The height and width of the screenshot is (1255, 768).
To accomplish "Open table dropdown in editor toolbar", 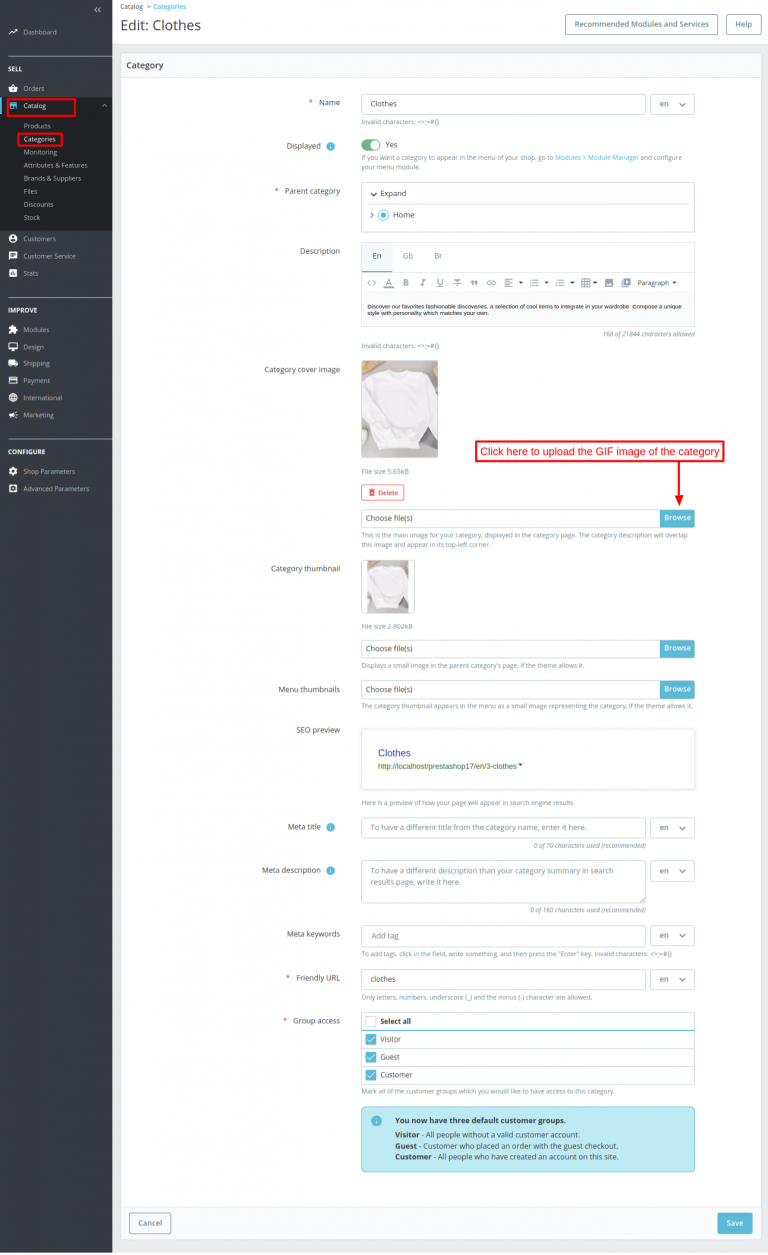I will (589, 282).
